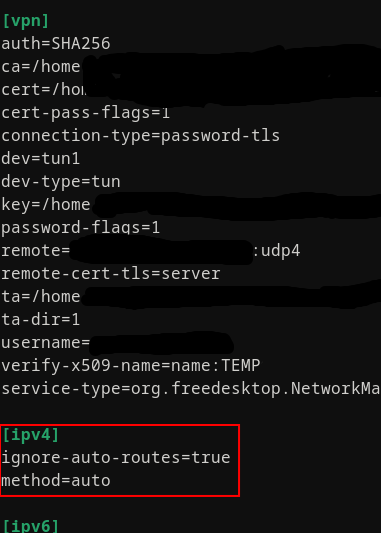The image size is (381, 533).
Task: Click the username= field label
Action: pos(46,343)
